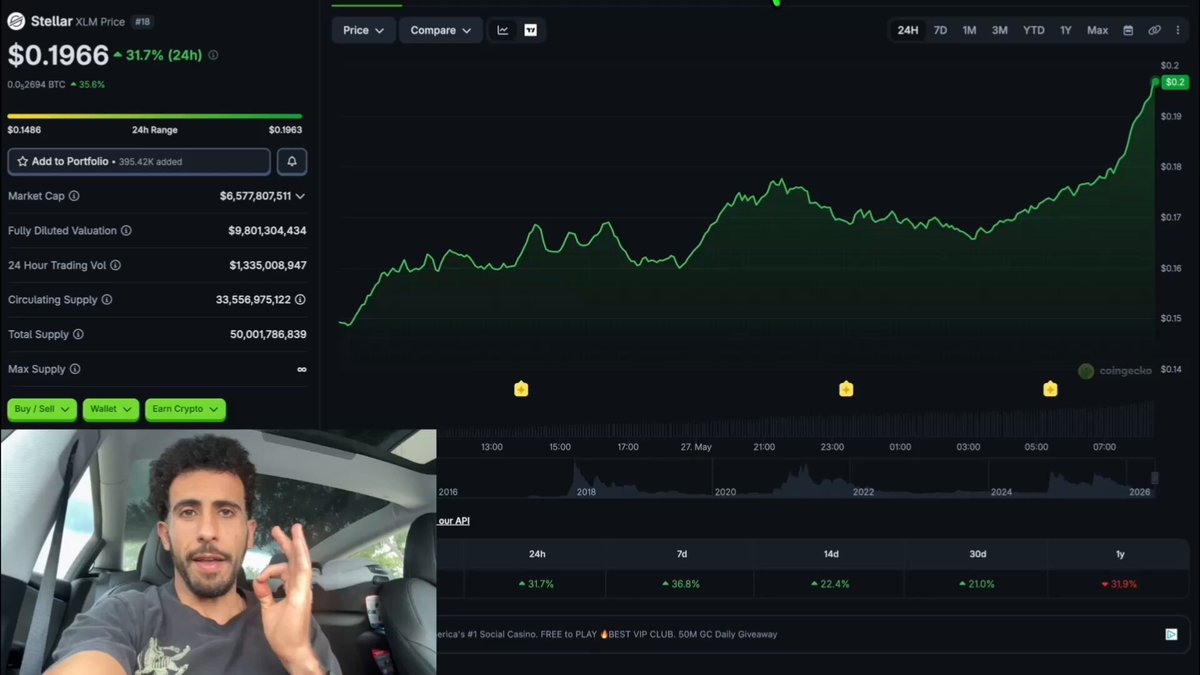Click the 1y 31.9% table cell
This screenshot has width=1200, height=675.
tap(1118, 584)
